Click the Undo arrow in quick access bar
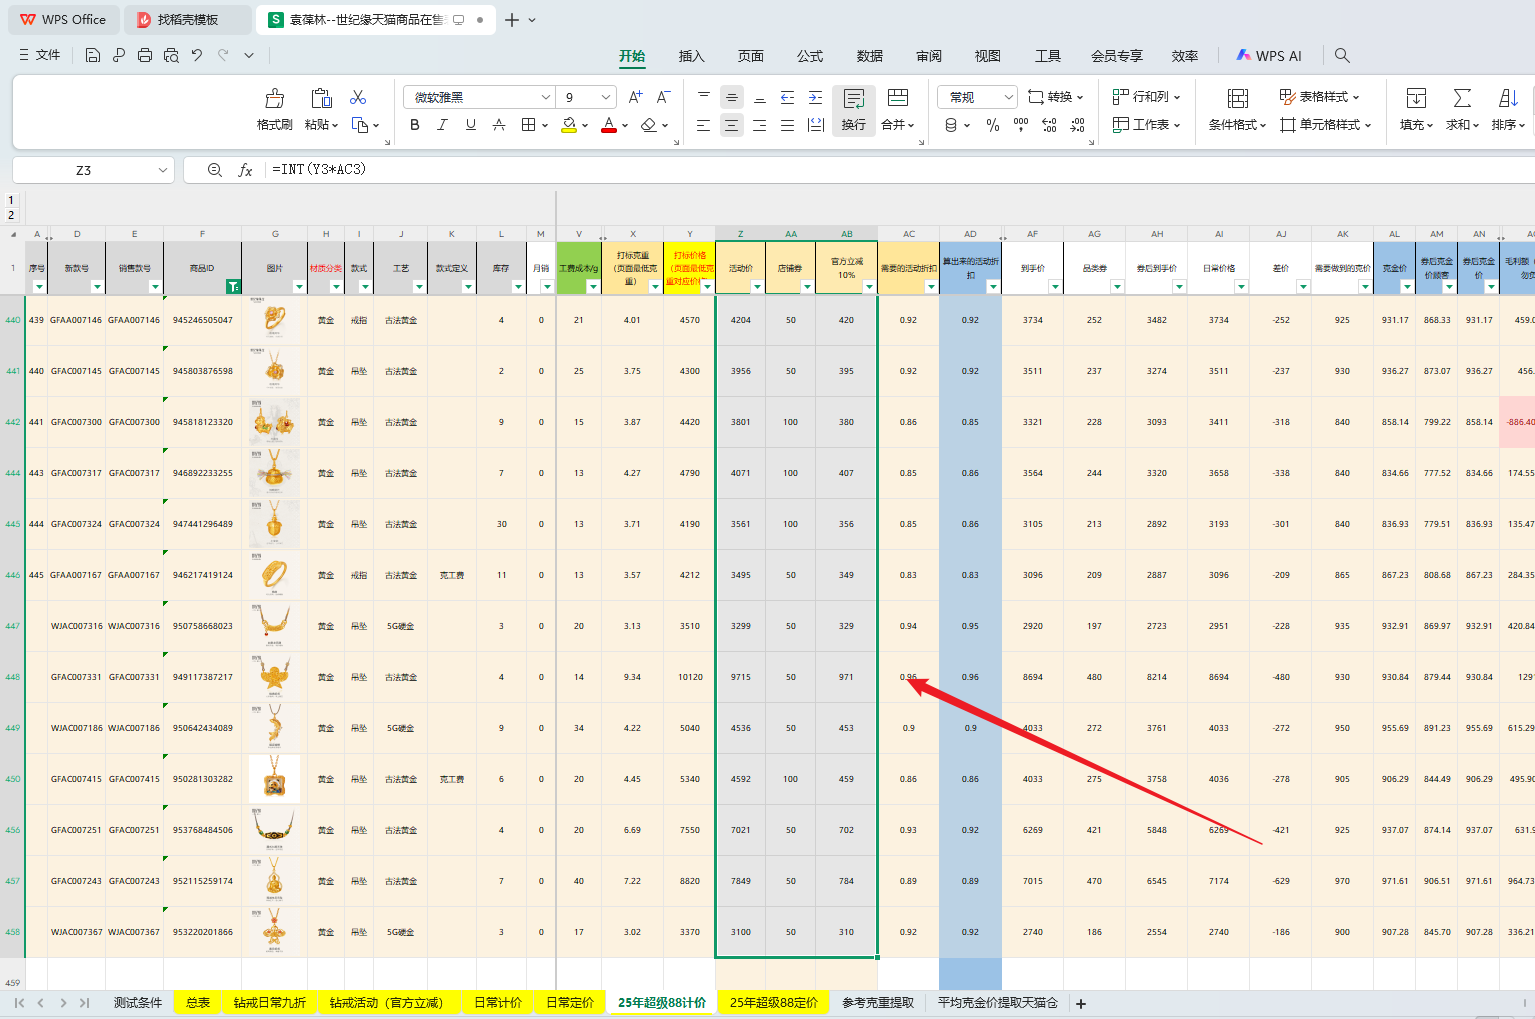The height and width of the screenshot is (1019, 1535). tap(197, 56)
